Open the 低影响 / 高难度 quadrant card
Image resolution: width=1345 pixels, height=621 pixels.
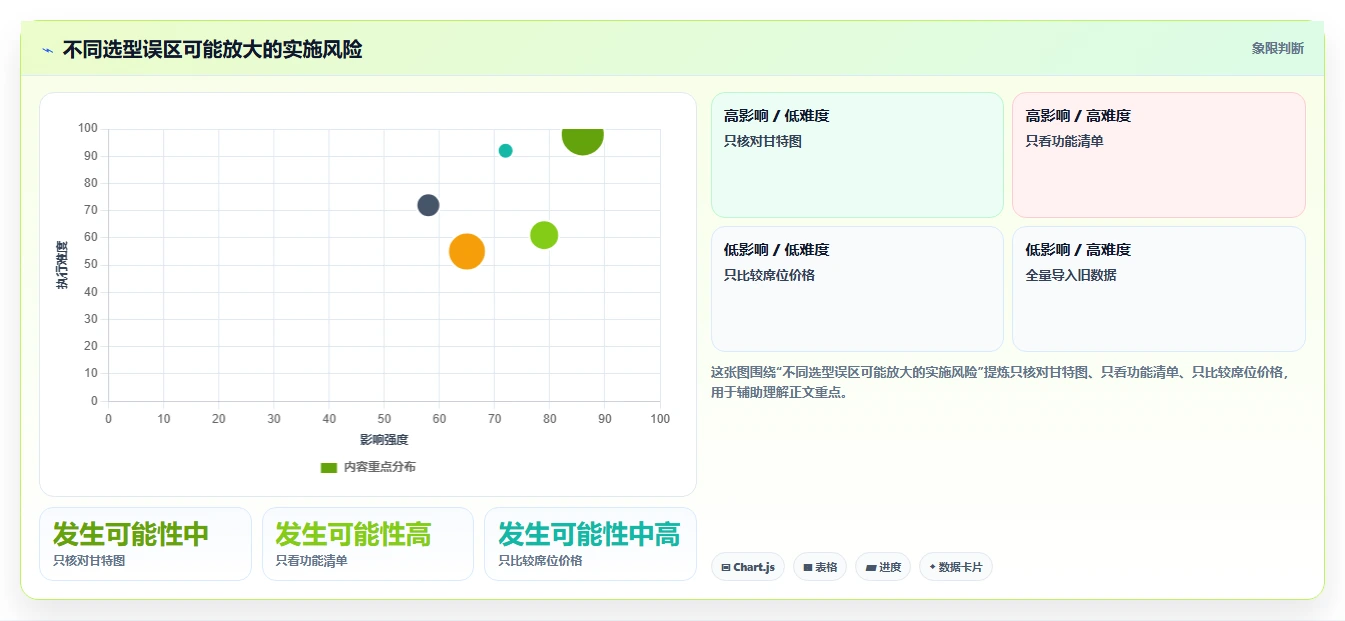1158,289
